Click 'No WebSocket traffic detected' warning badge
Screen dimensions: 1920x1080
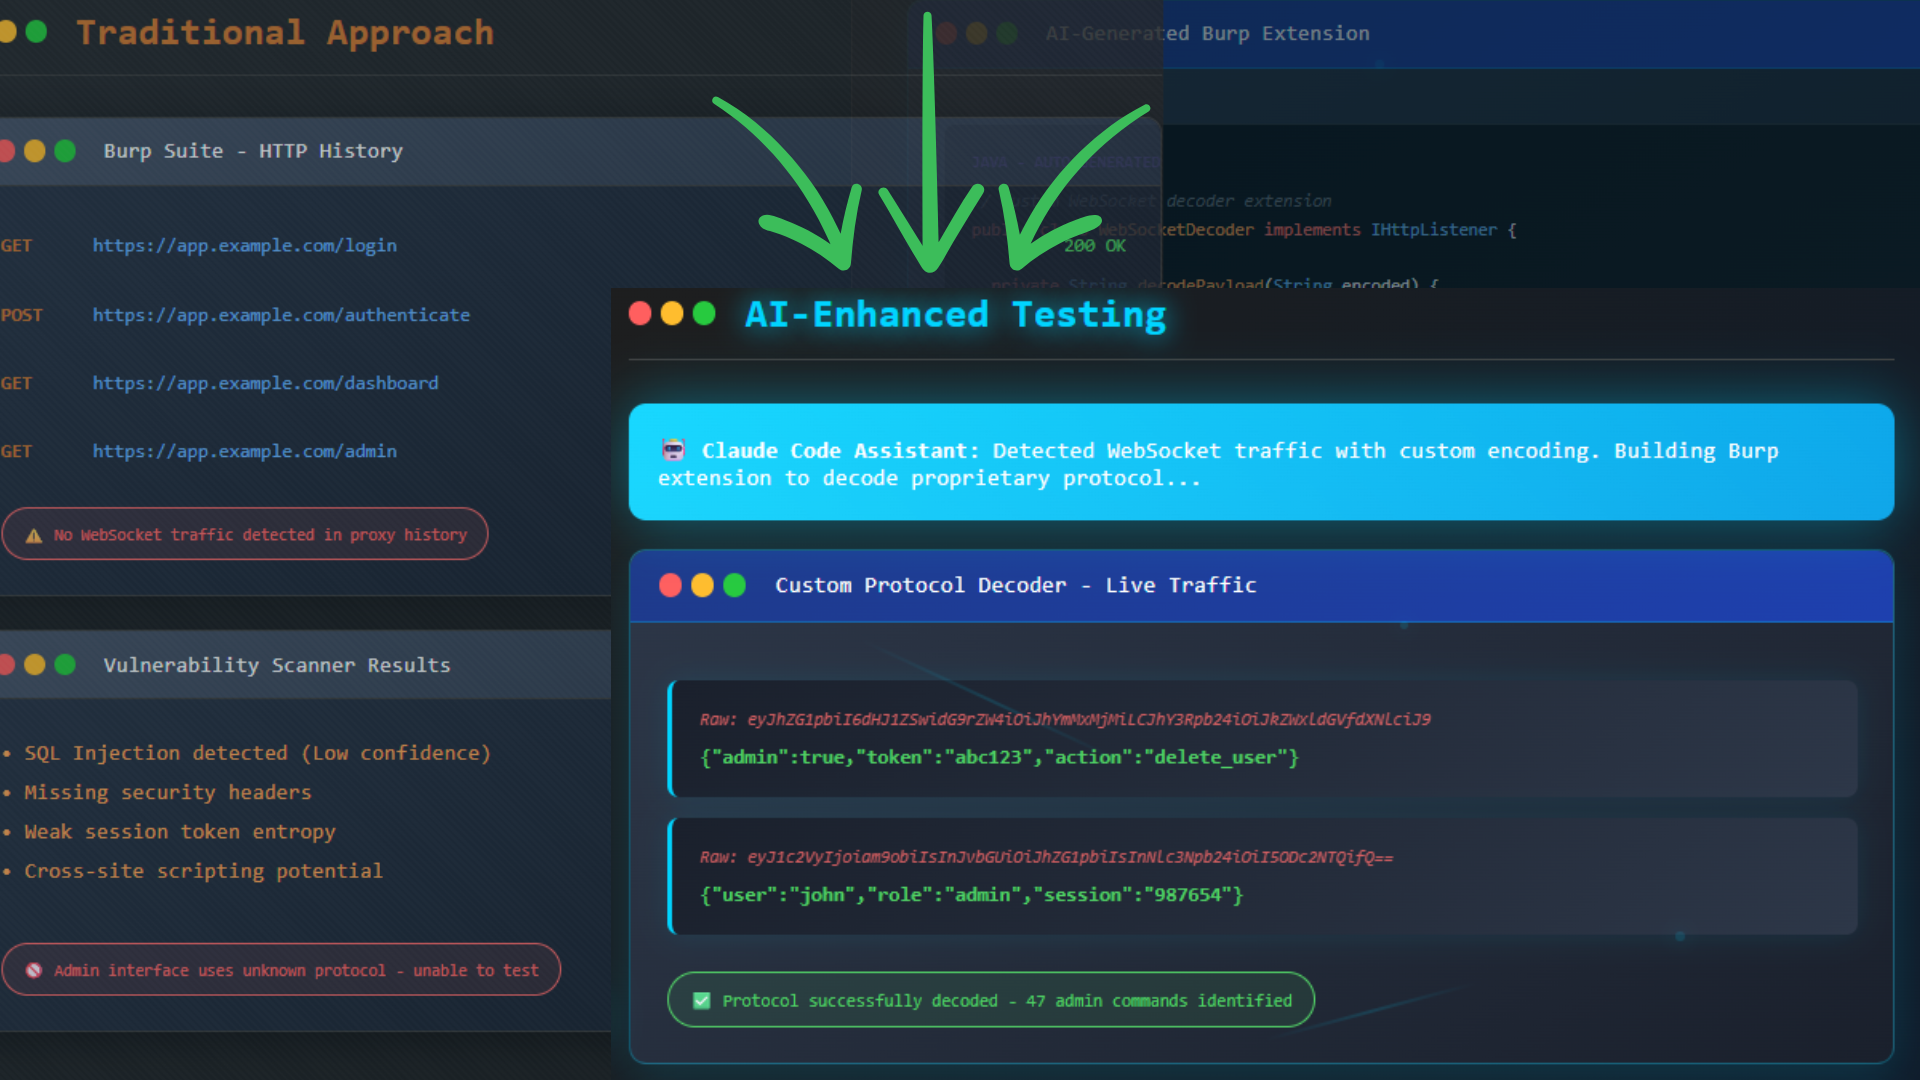pyautogui.click(x=245, y=534)
